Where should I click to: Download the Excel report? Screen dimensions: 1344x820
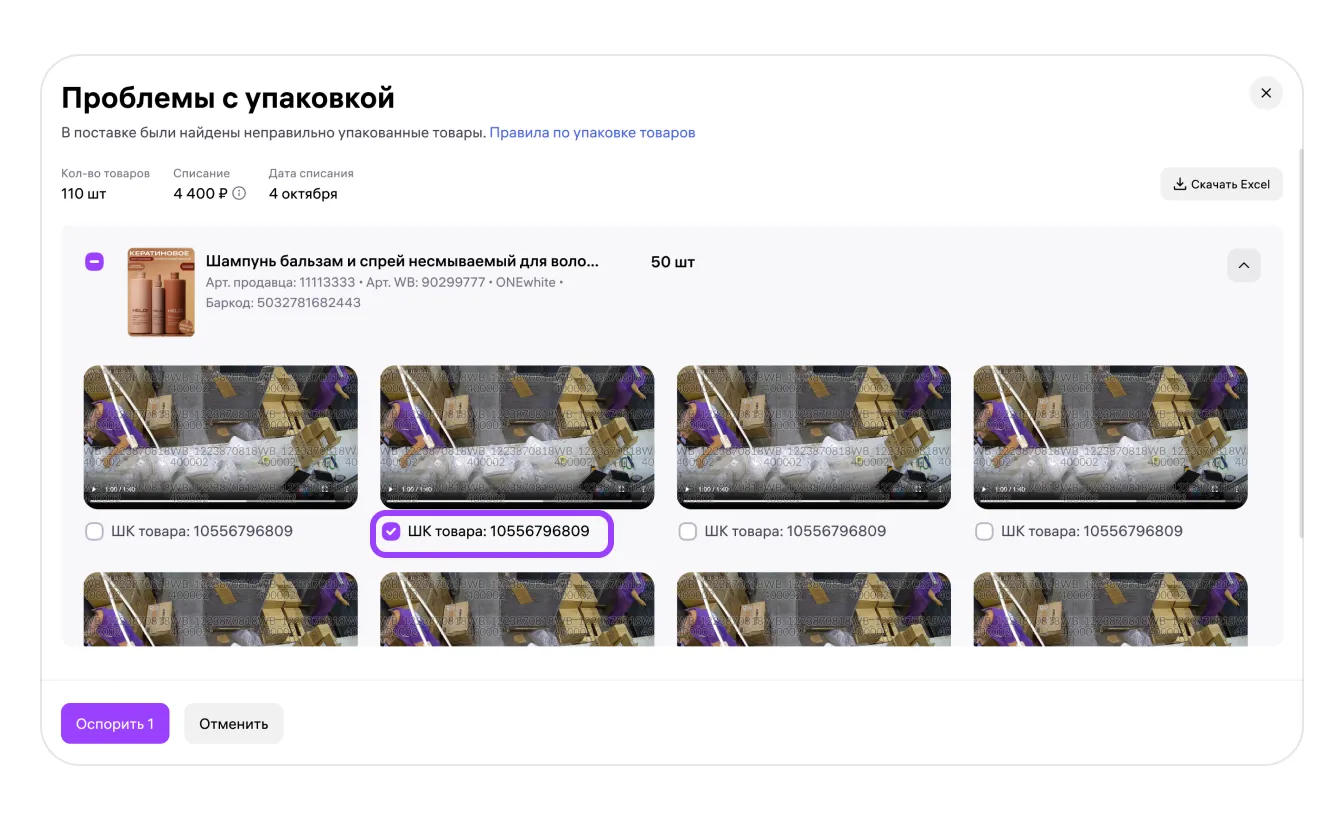pyautogui.click(x=1221, y=184)
